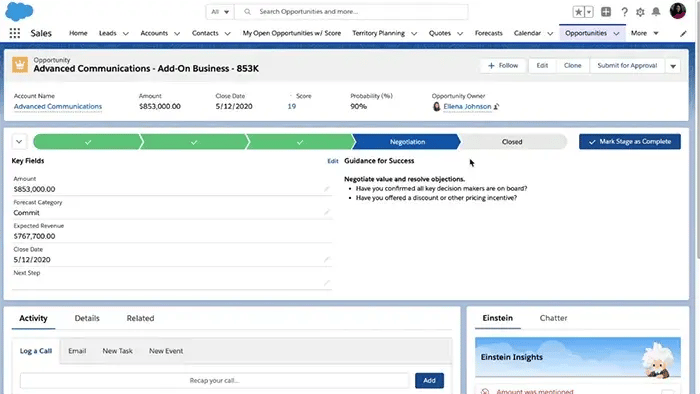
Task: Expand the More navigation menu
Action: click(645, 33)
